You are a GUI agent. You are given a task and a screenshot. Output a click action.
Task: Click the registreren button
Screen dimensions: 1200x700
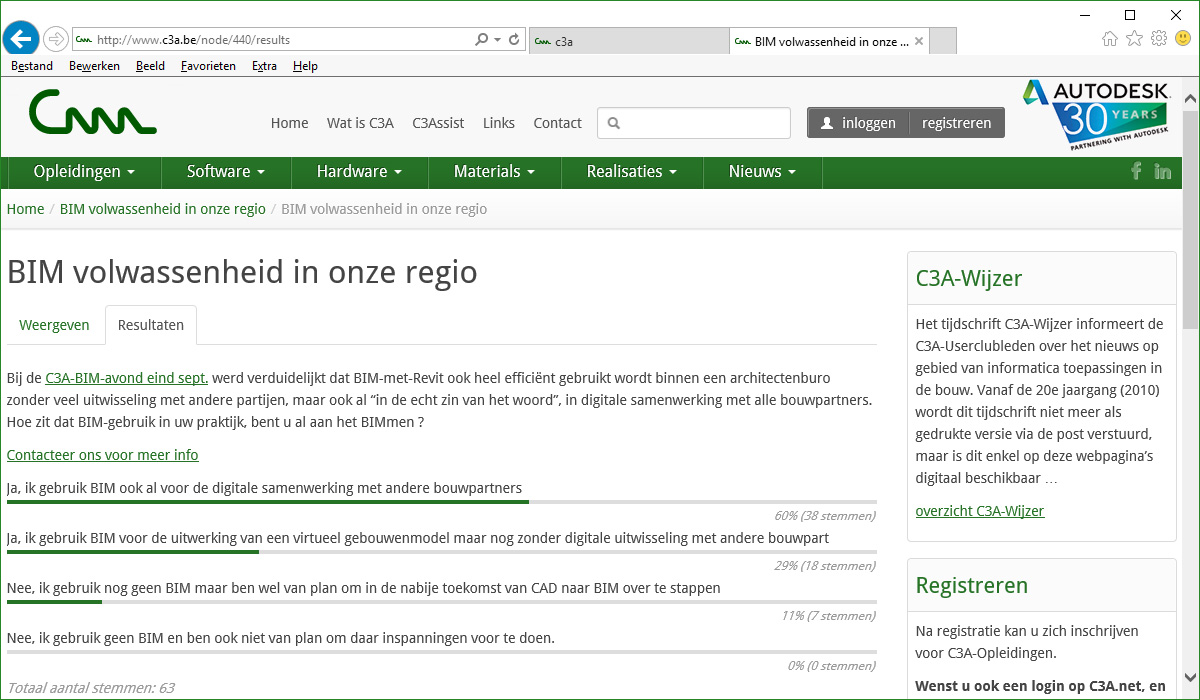point(957,123)
